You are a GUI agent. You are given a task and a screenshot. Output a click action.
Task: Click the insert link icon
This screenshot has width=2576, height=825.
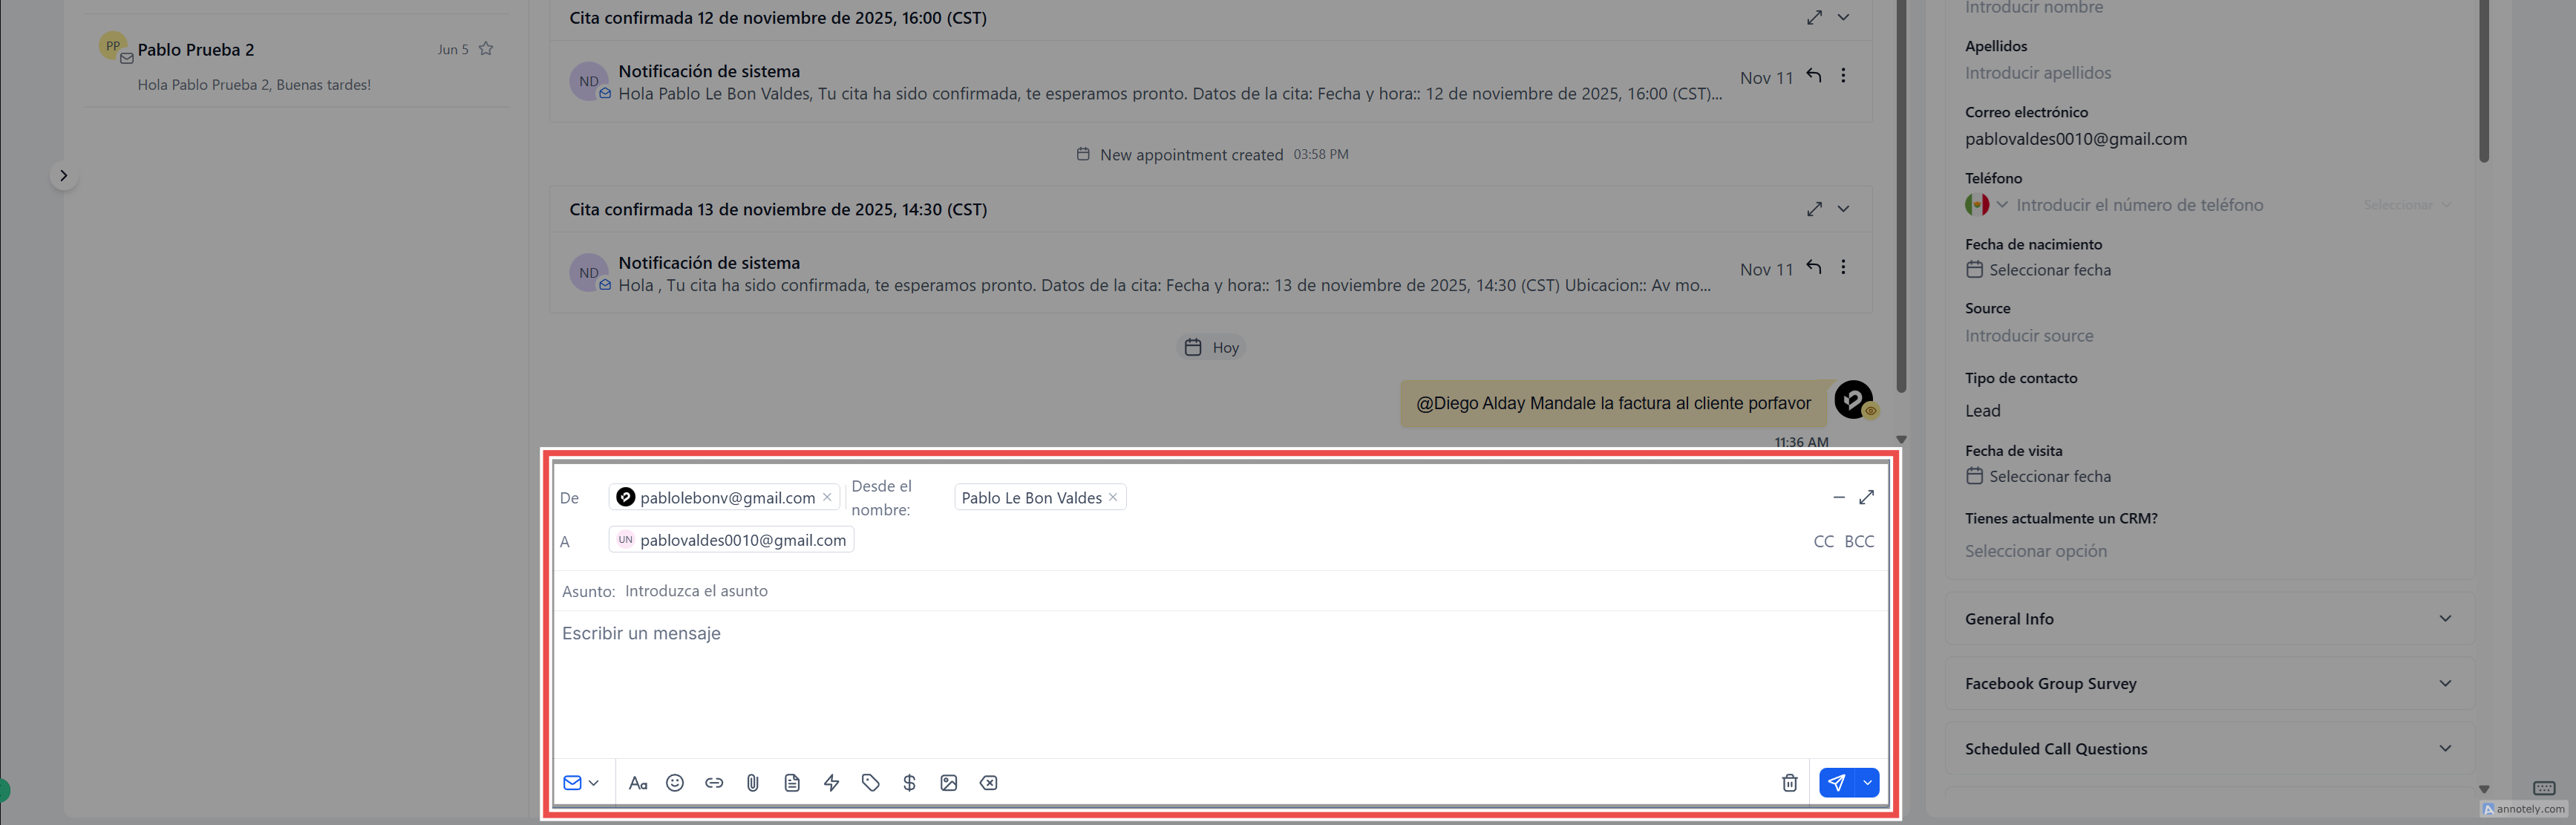(714, 783)
